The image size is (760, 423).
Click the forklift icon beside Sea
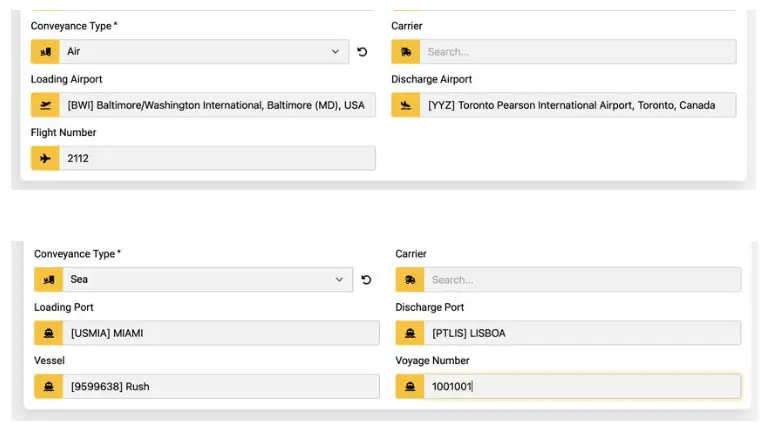click(x=48, y=280)
